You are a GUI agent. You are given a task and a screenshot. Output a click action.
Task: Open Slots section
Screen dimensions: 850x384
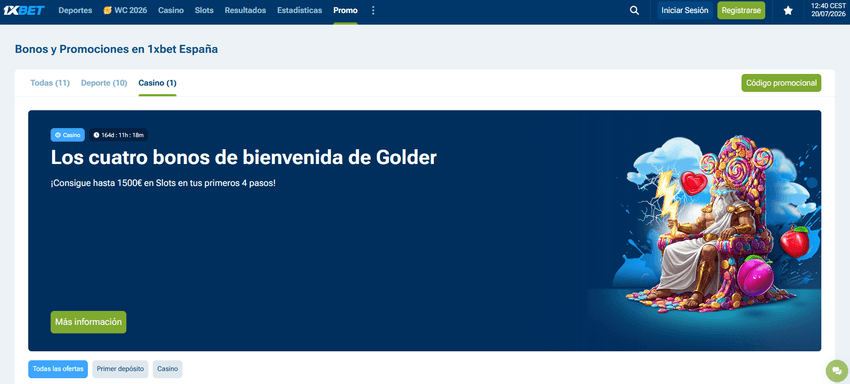[204, 10]
